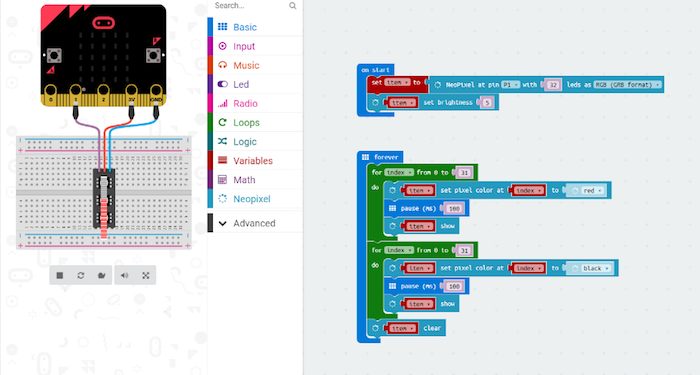The width and height of the screenshot is (700, 375).
Task: Select the 'clear' text on the last block
Action: click(432, 328)
